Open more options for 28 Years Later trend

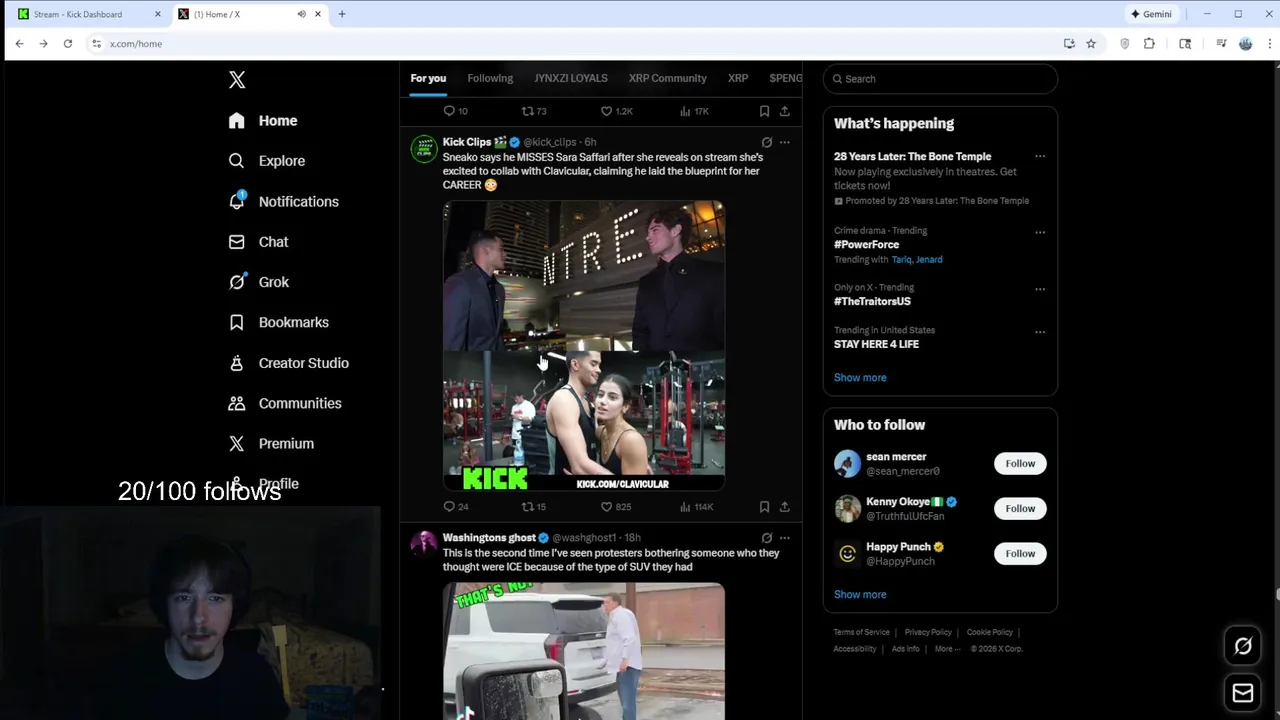pos(1040,156)
